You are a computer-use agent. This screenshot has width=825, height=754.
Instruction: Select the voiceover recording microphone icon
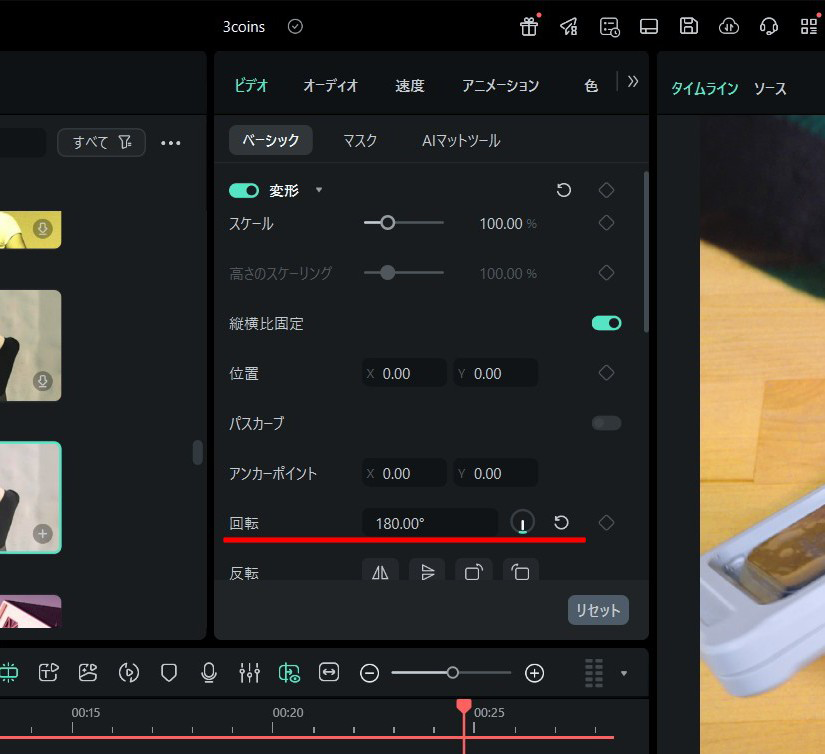[x=209, y=672]
